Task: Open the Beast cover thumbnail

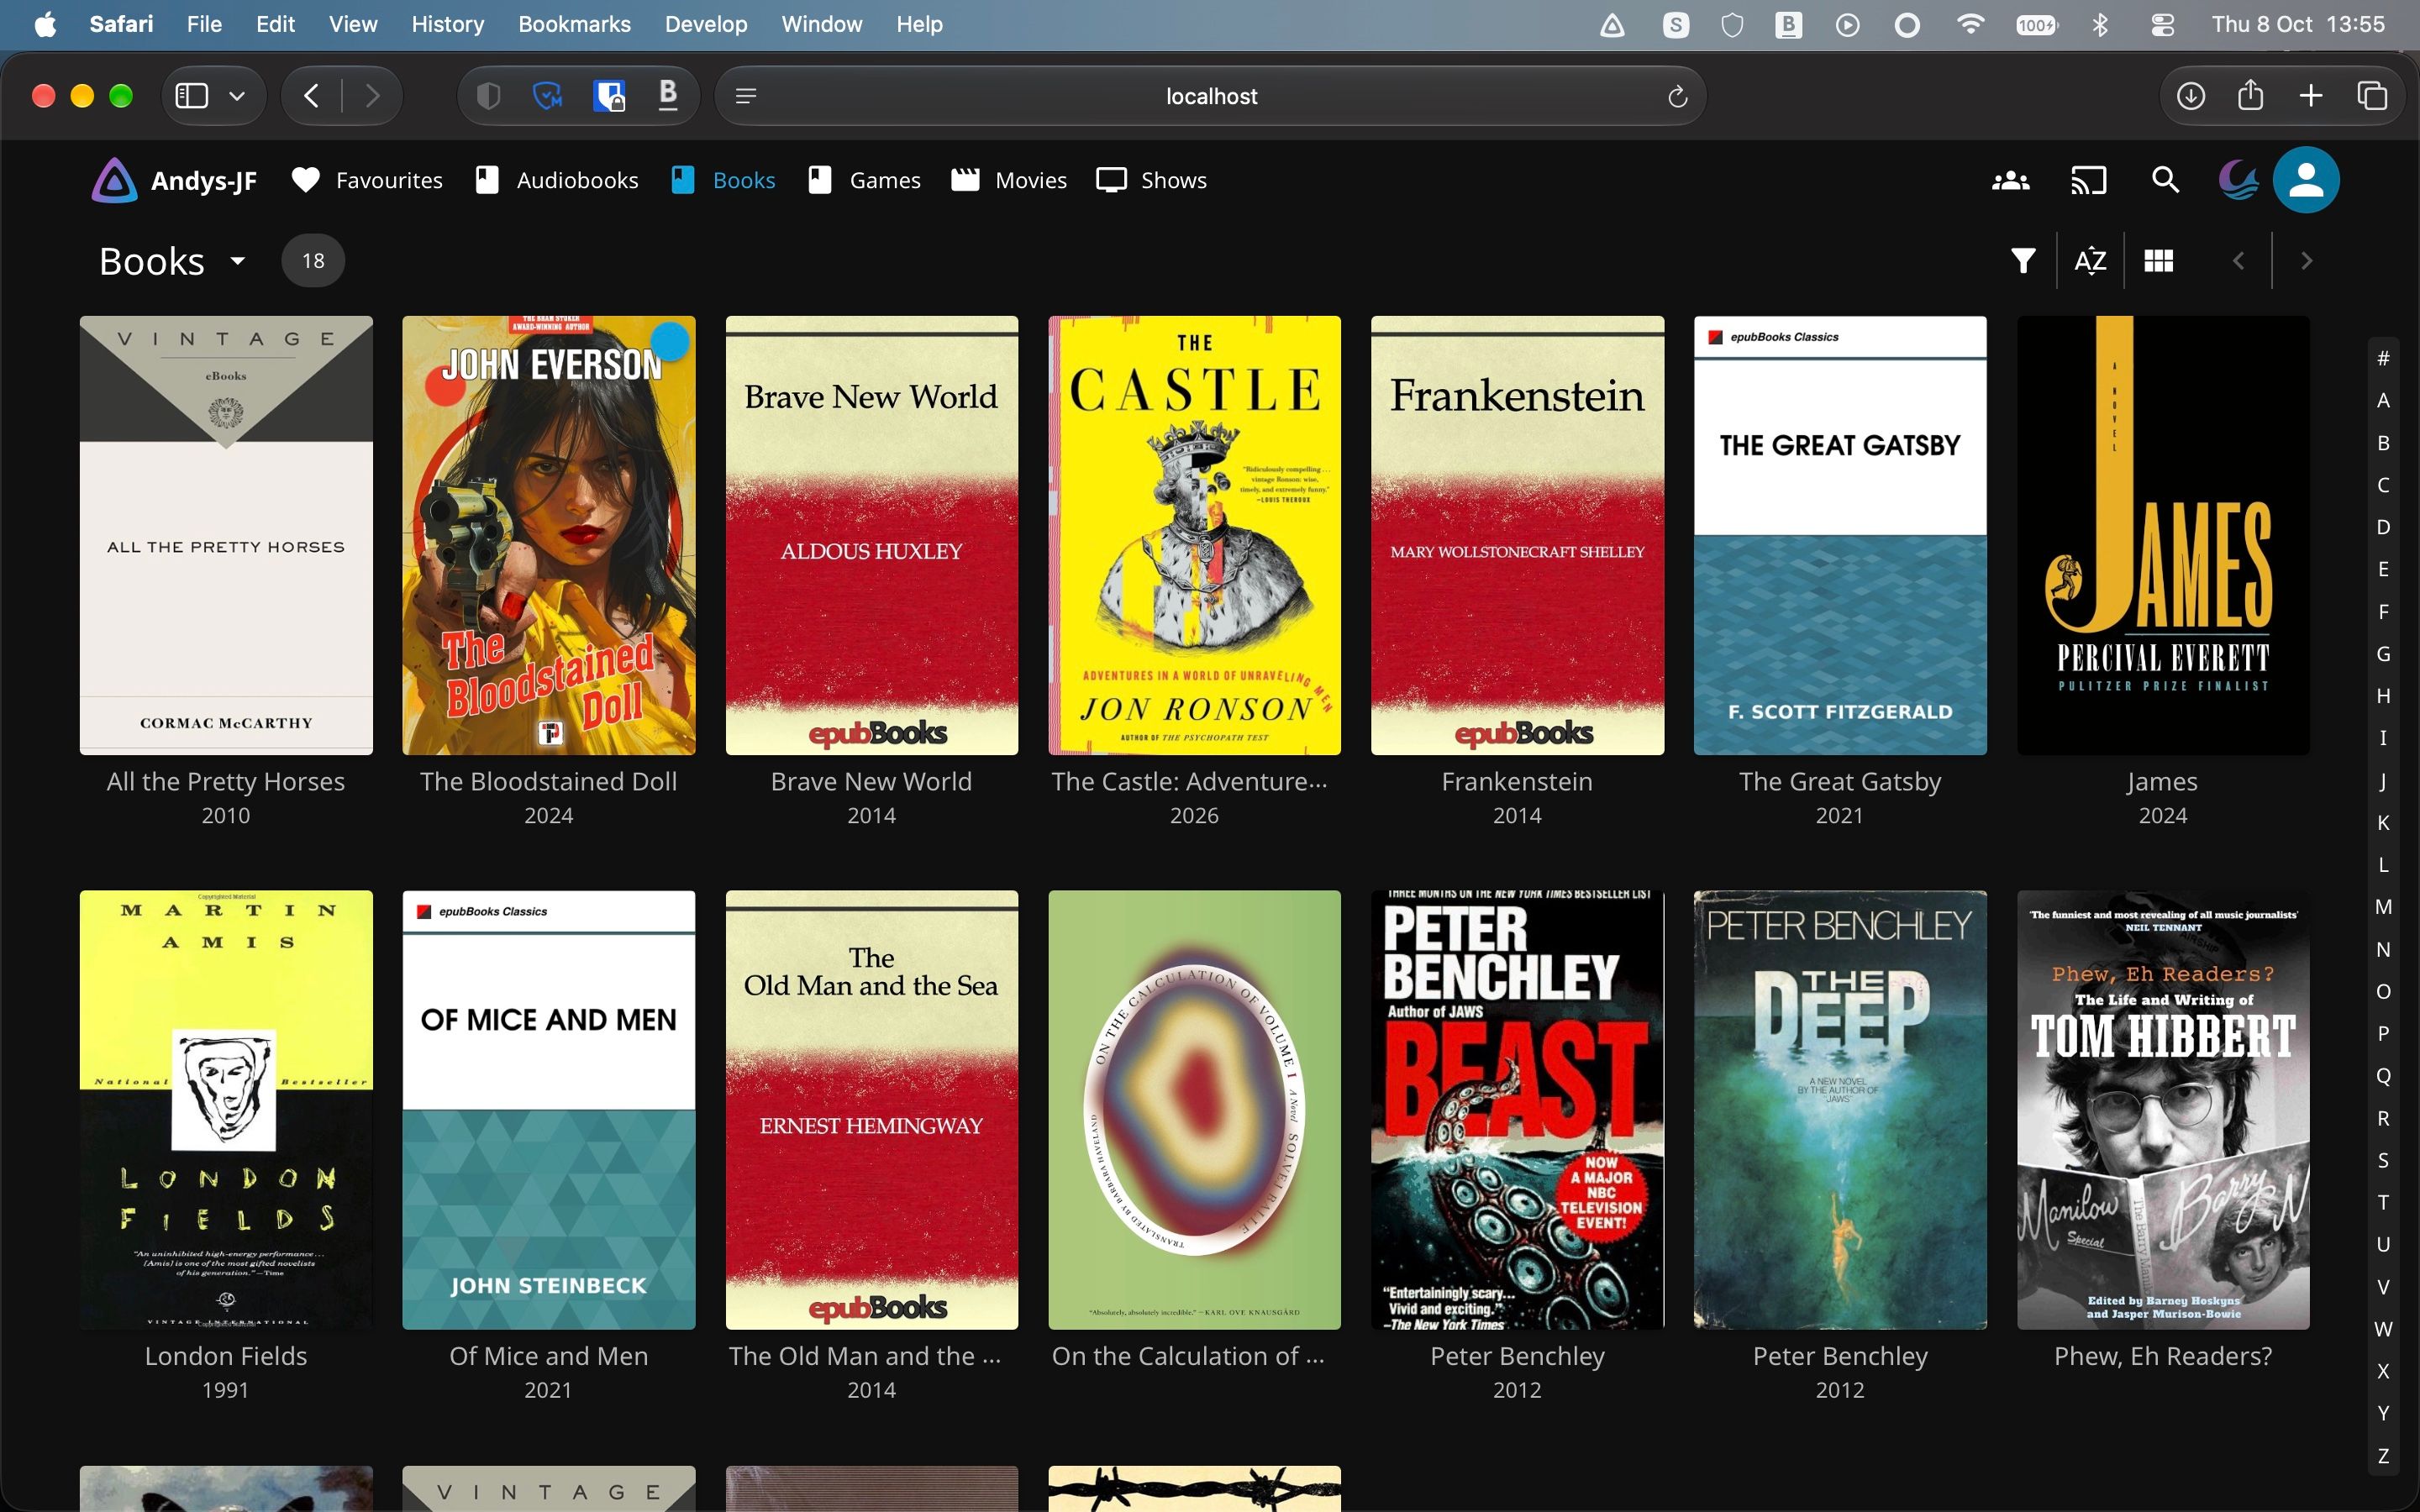Action: (1517, 1110)
